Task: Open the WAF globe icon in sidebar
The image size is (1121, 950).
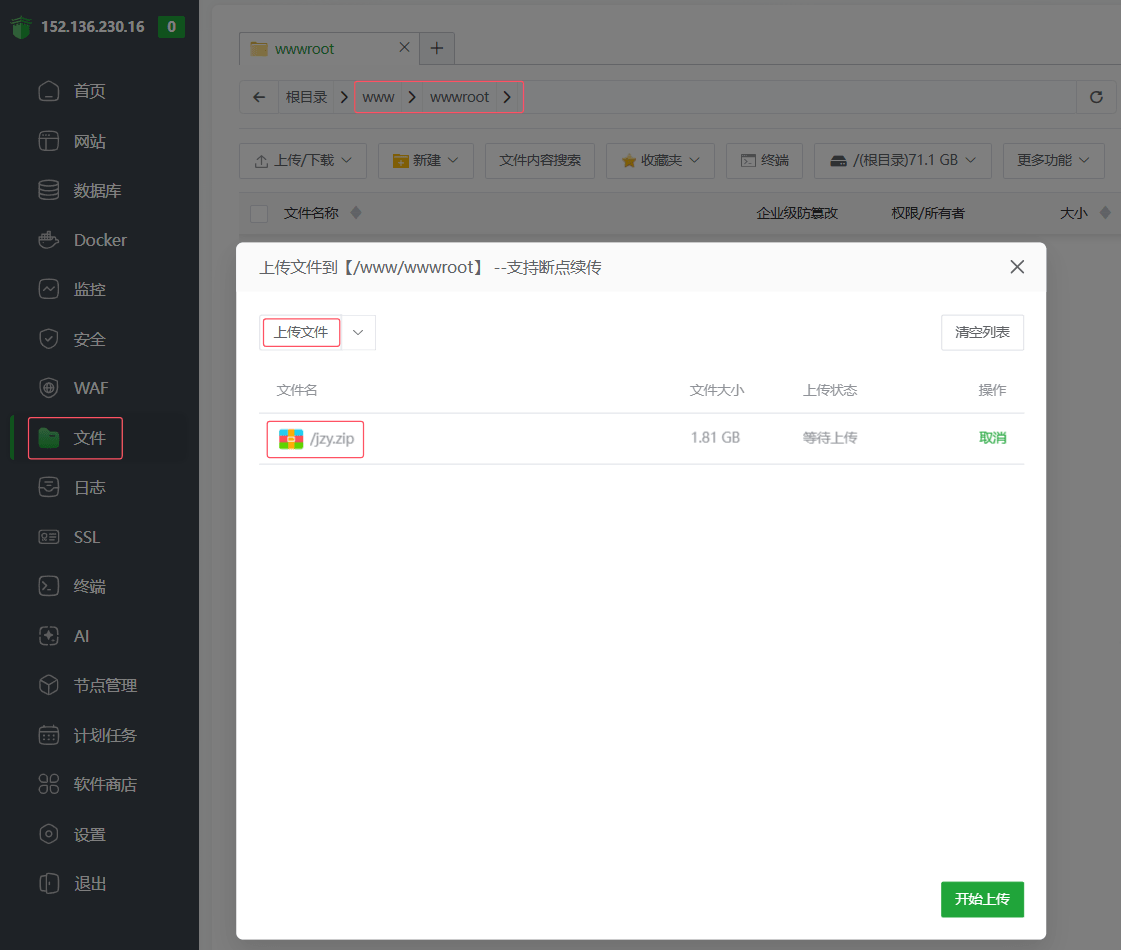Action: tap(49, 388)
